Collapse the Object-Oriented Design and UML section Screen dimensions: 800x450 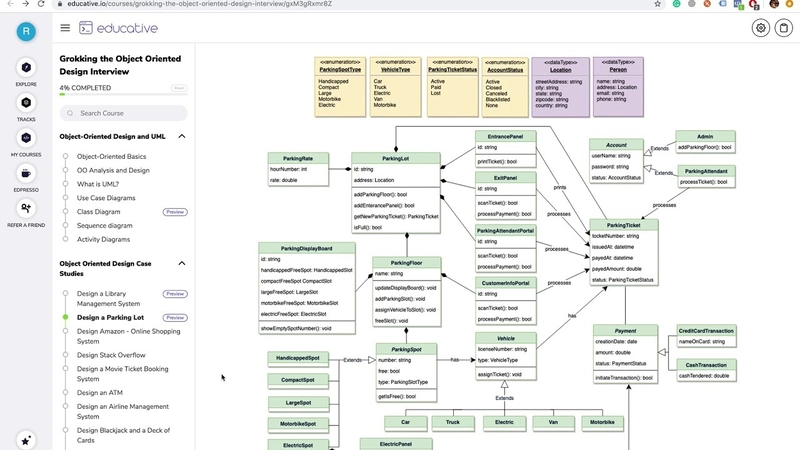coord(182,136)
